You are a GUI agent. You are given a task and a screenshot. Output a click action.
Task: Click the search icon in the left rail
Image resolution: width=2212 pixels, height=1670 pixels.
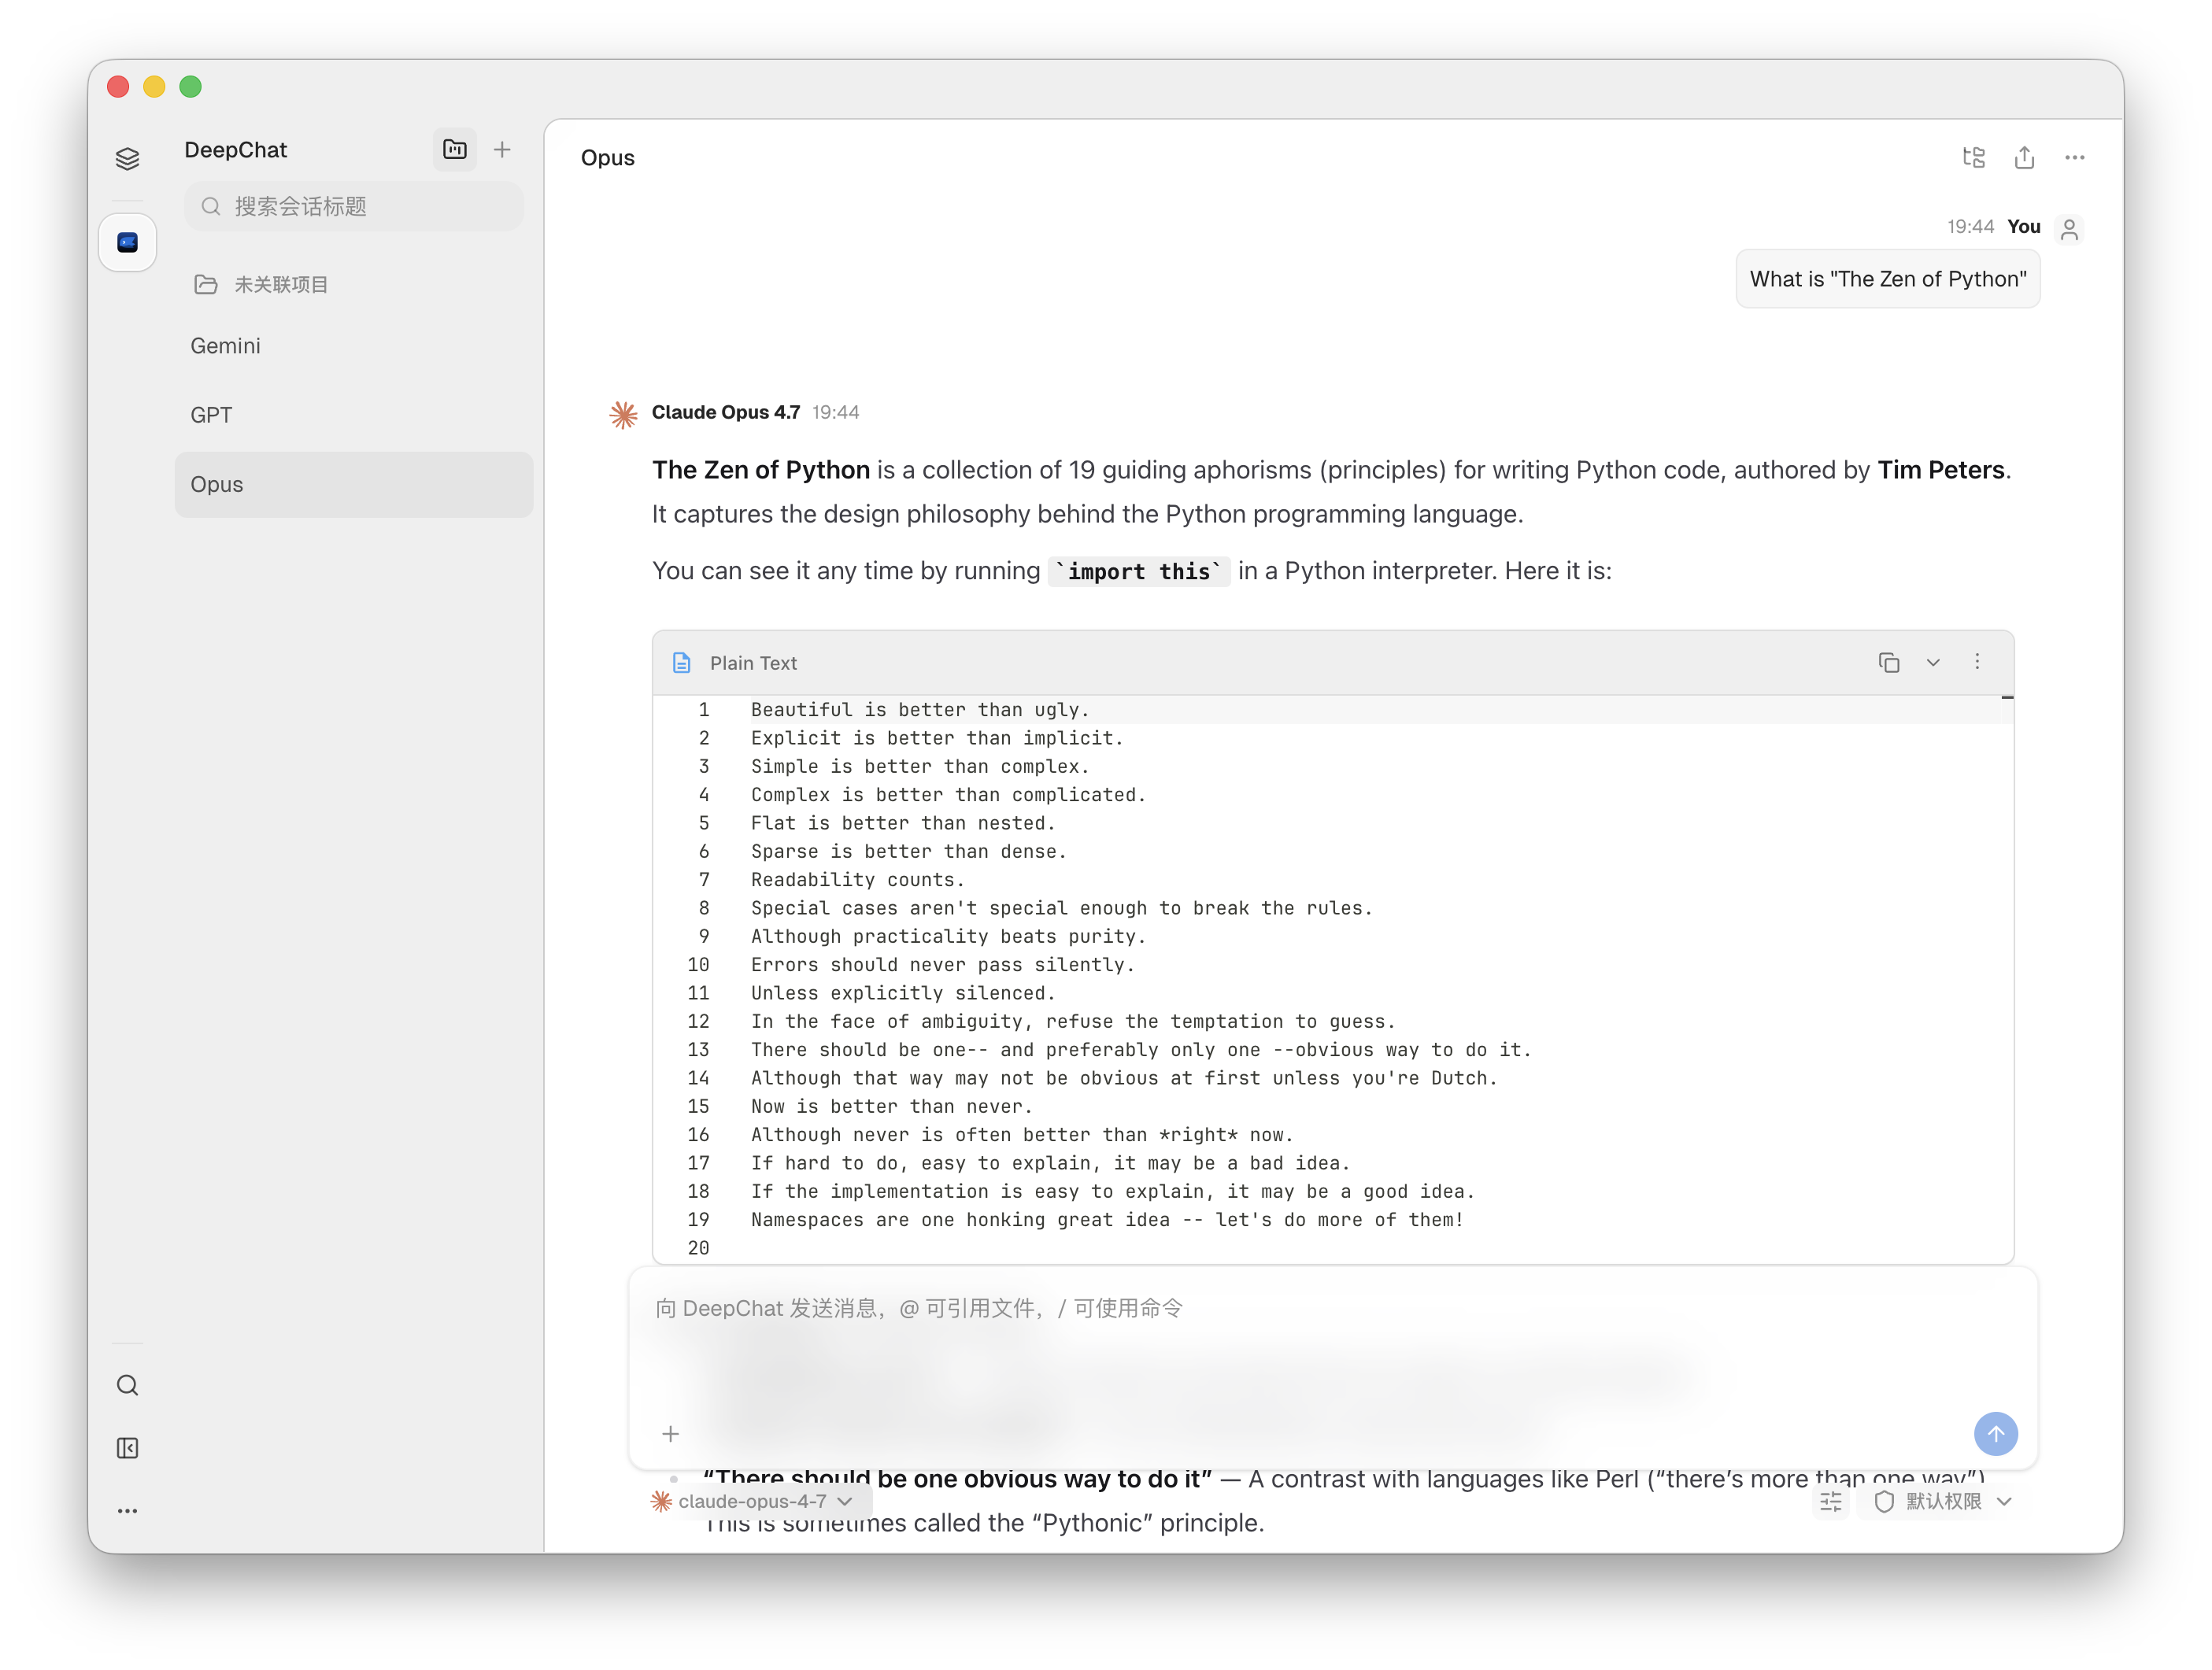pyautogui.click(x=127, y=1385)
